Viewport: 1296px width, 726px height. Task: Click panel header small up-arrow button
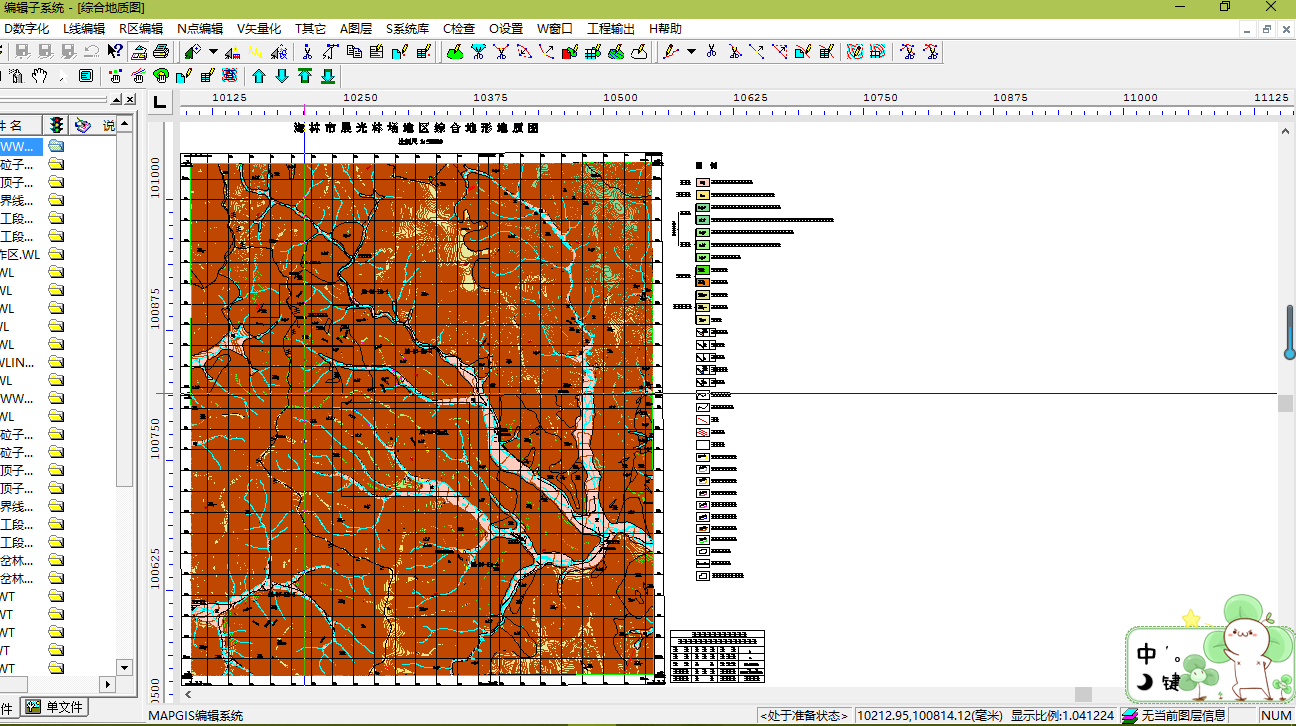(x=116, y=100)
